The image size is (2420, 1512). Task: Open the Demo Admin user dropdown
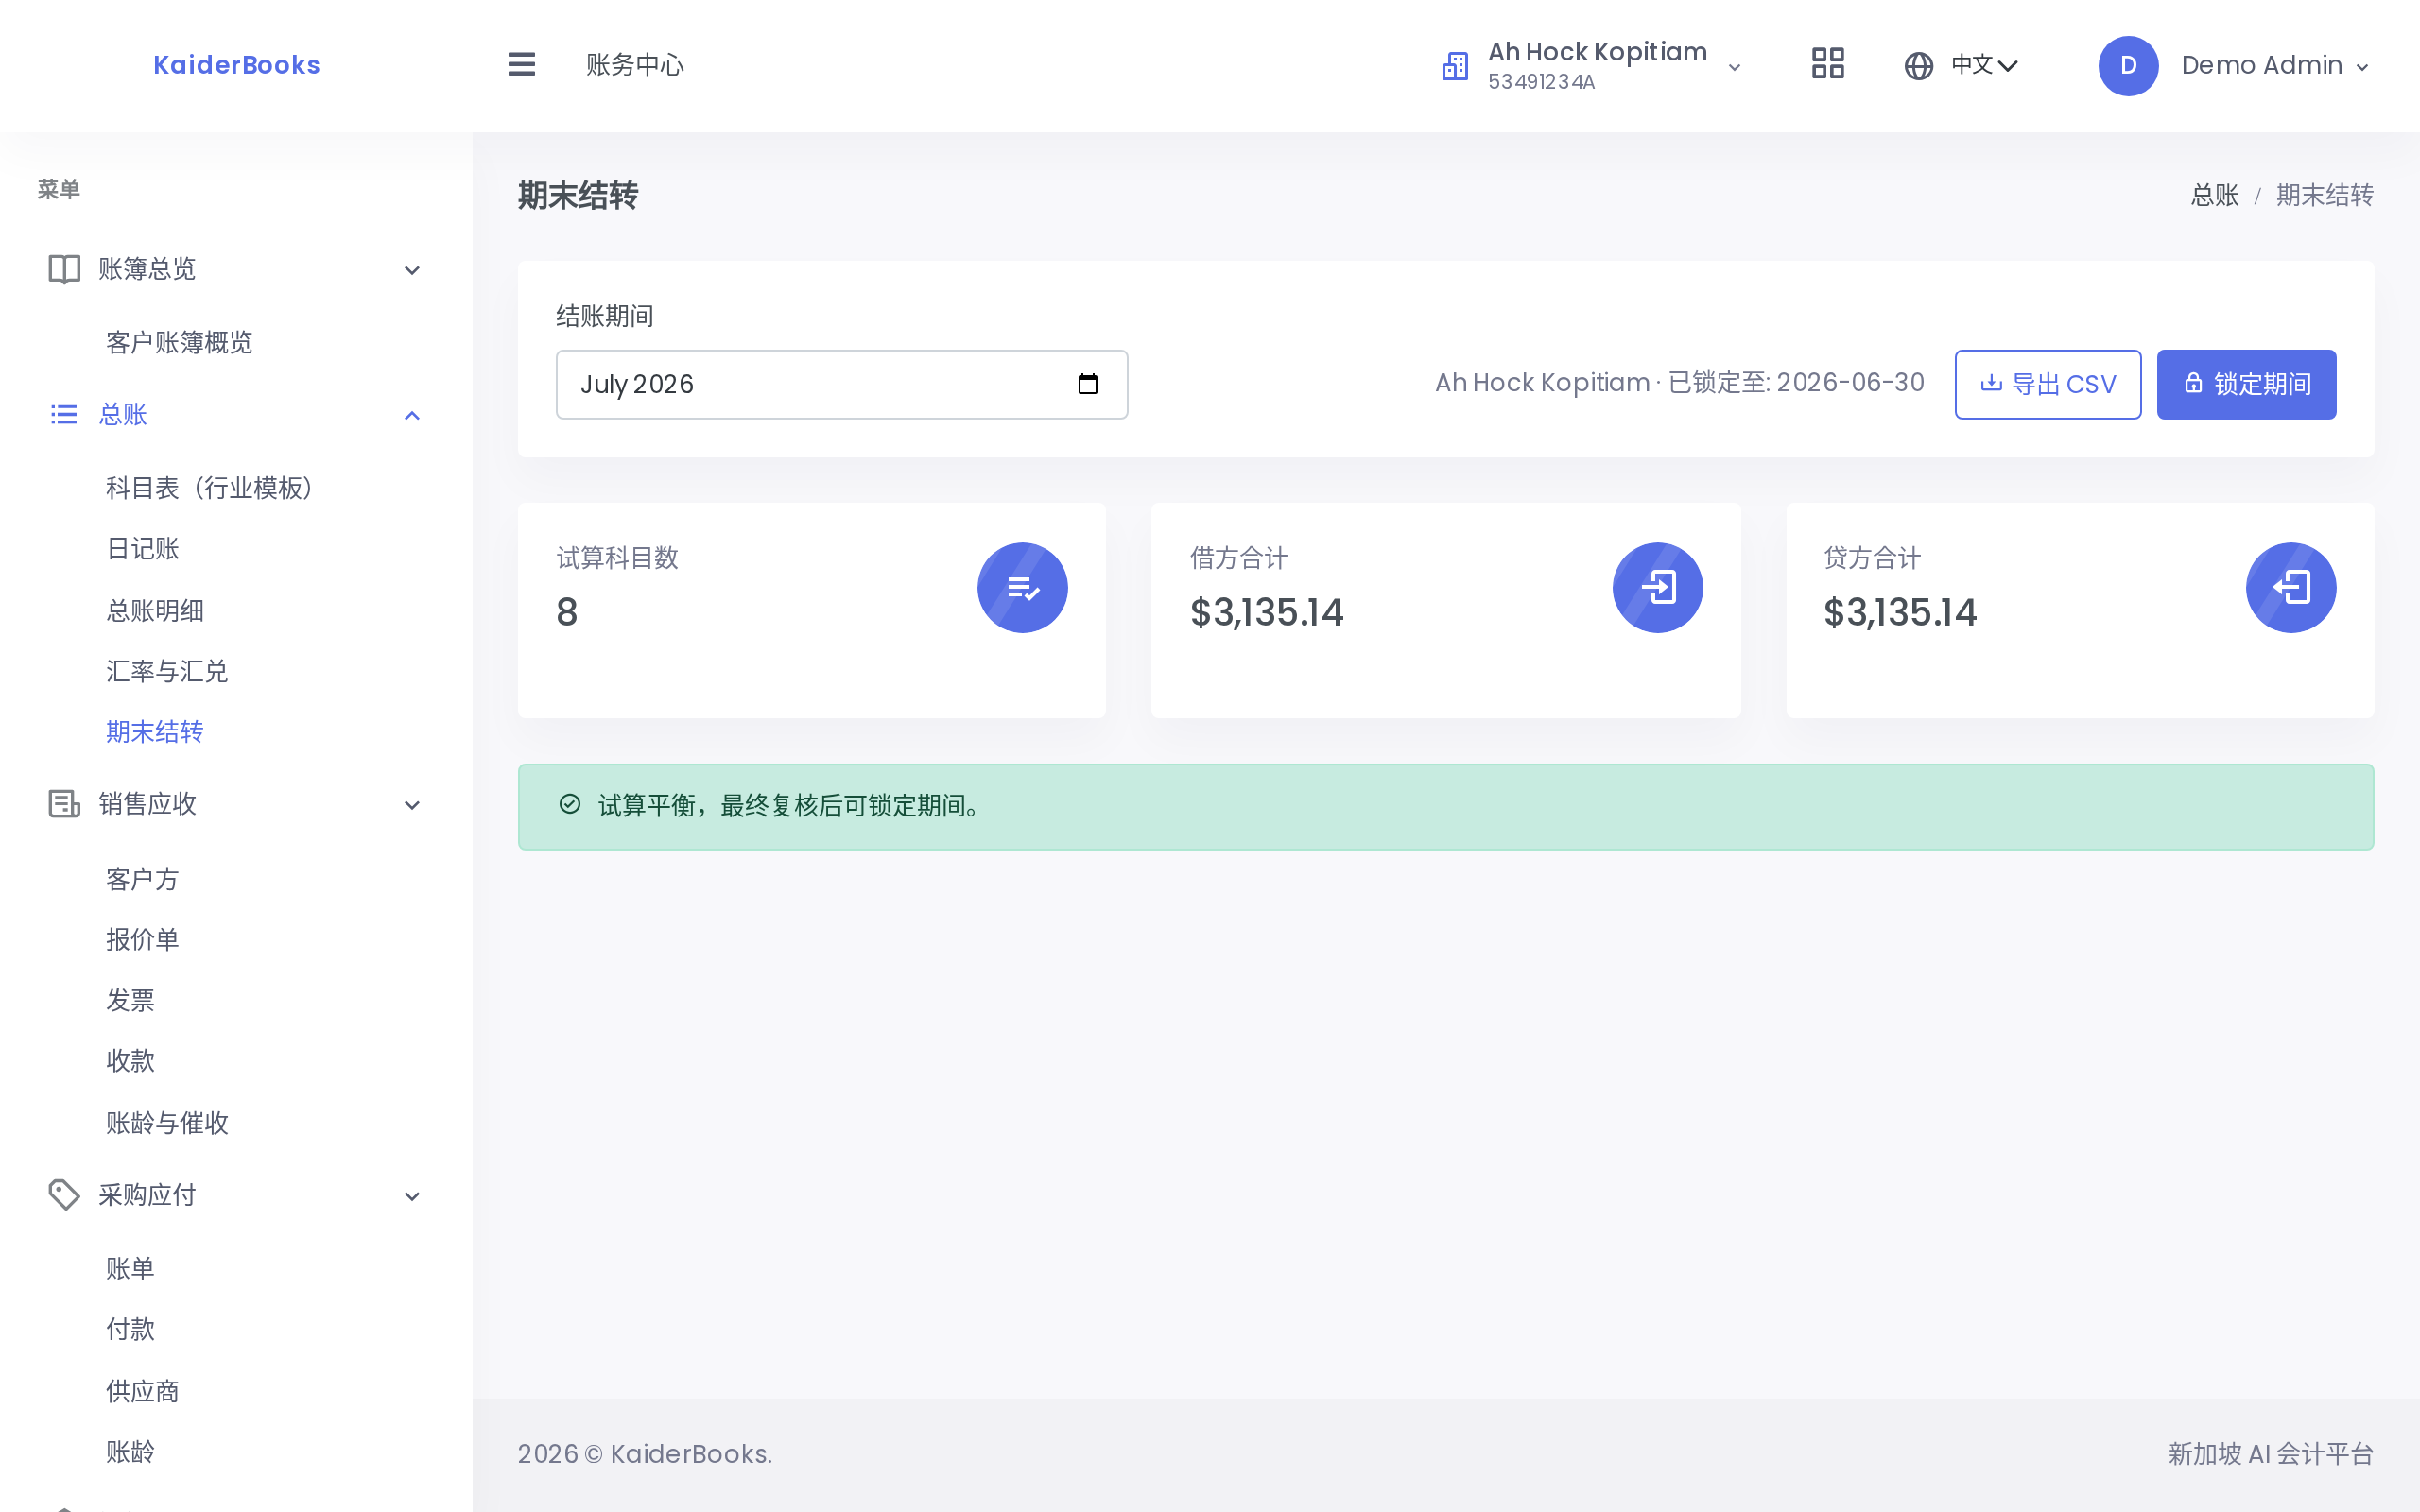[x=2234, y=66]
